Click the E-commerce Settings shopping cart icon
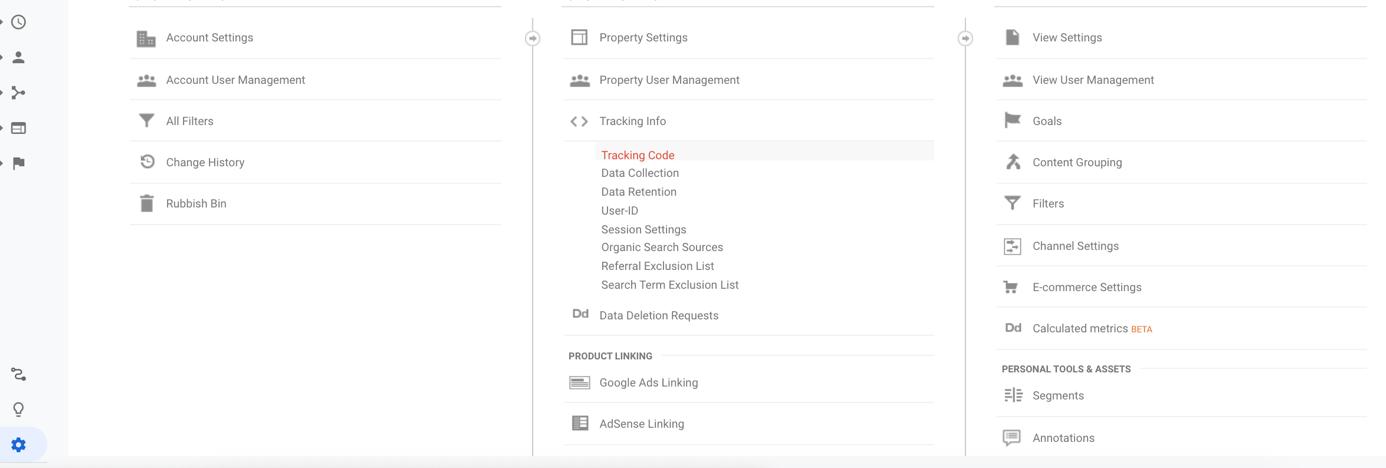 point(1012,287)
